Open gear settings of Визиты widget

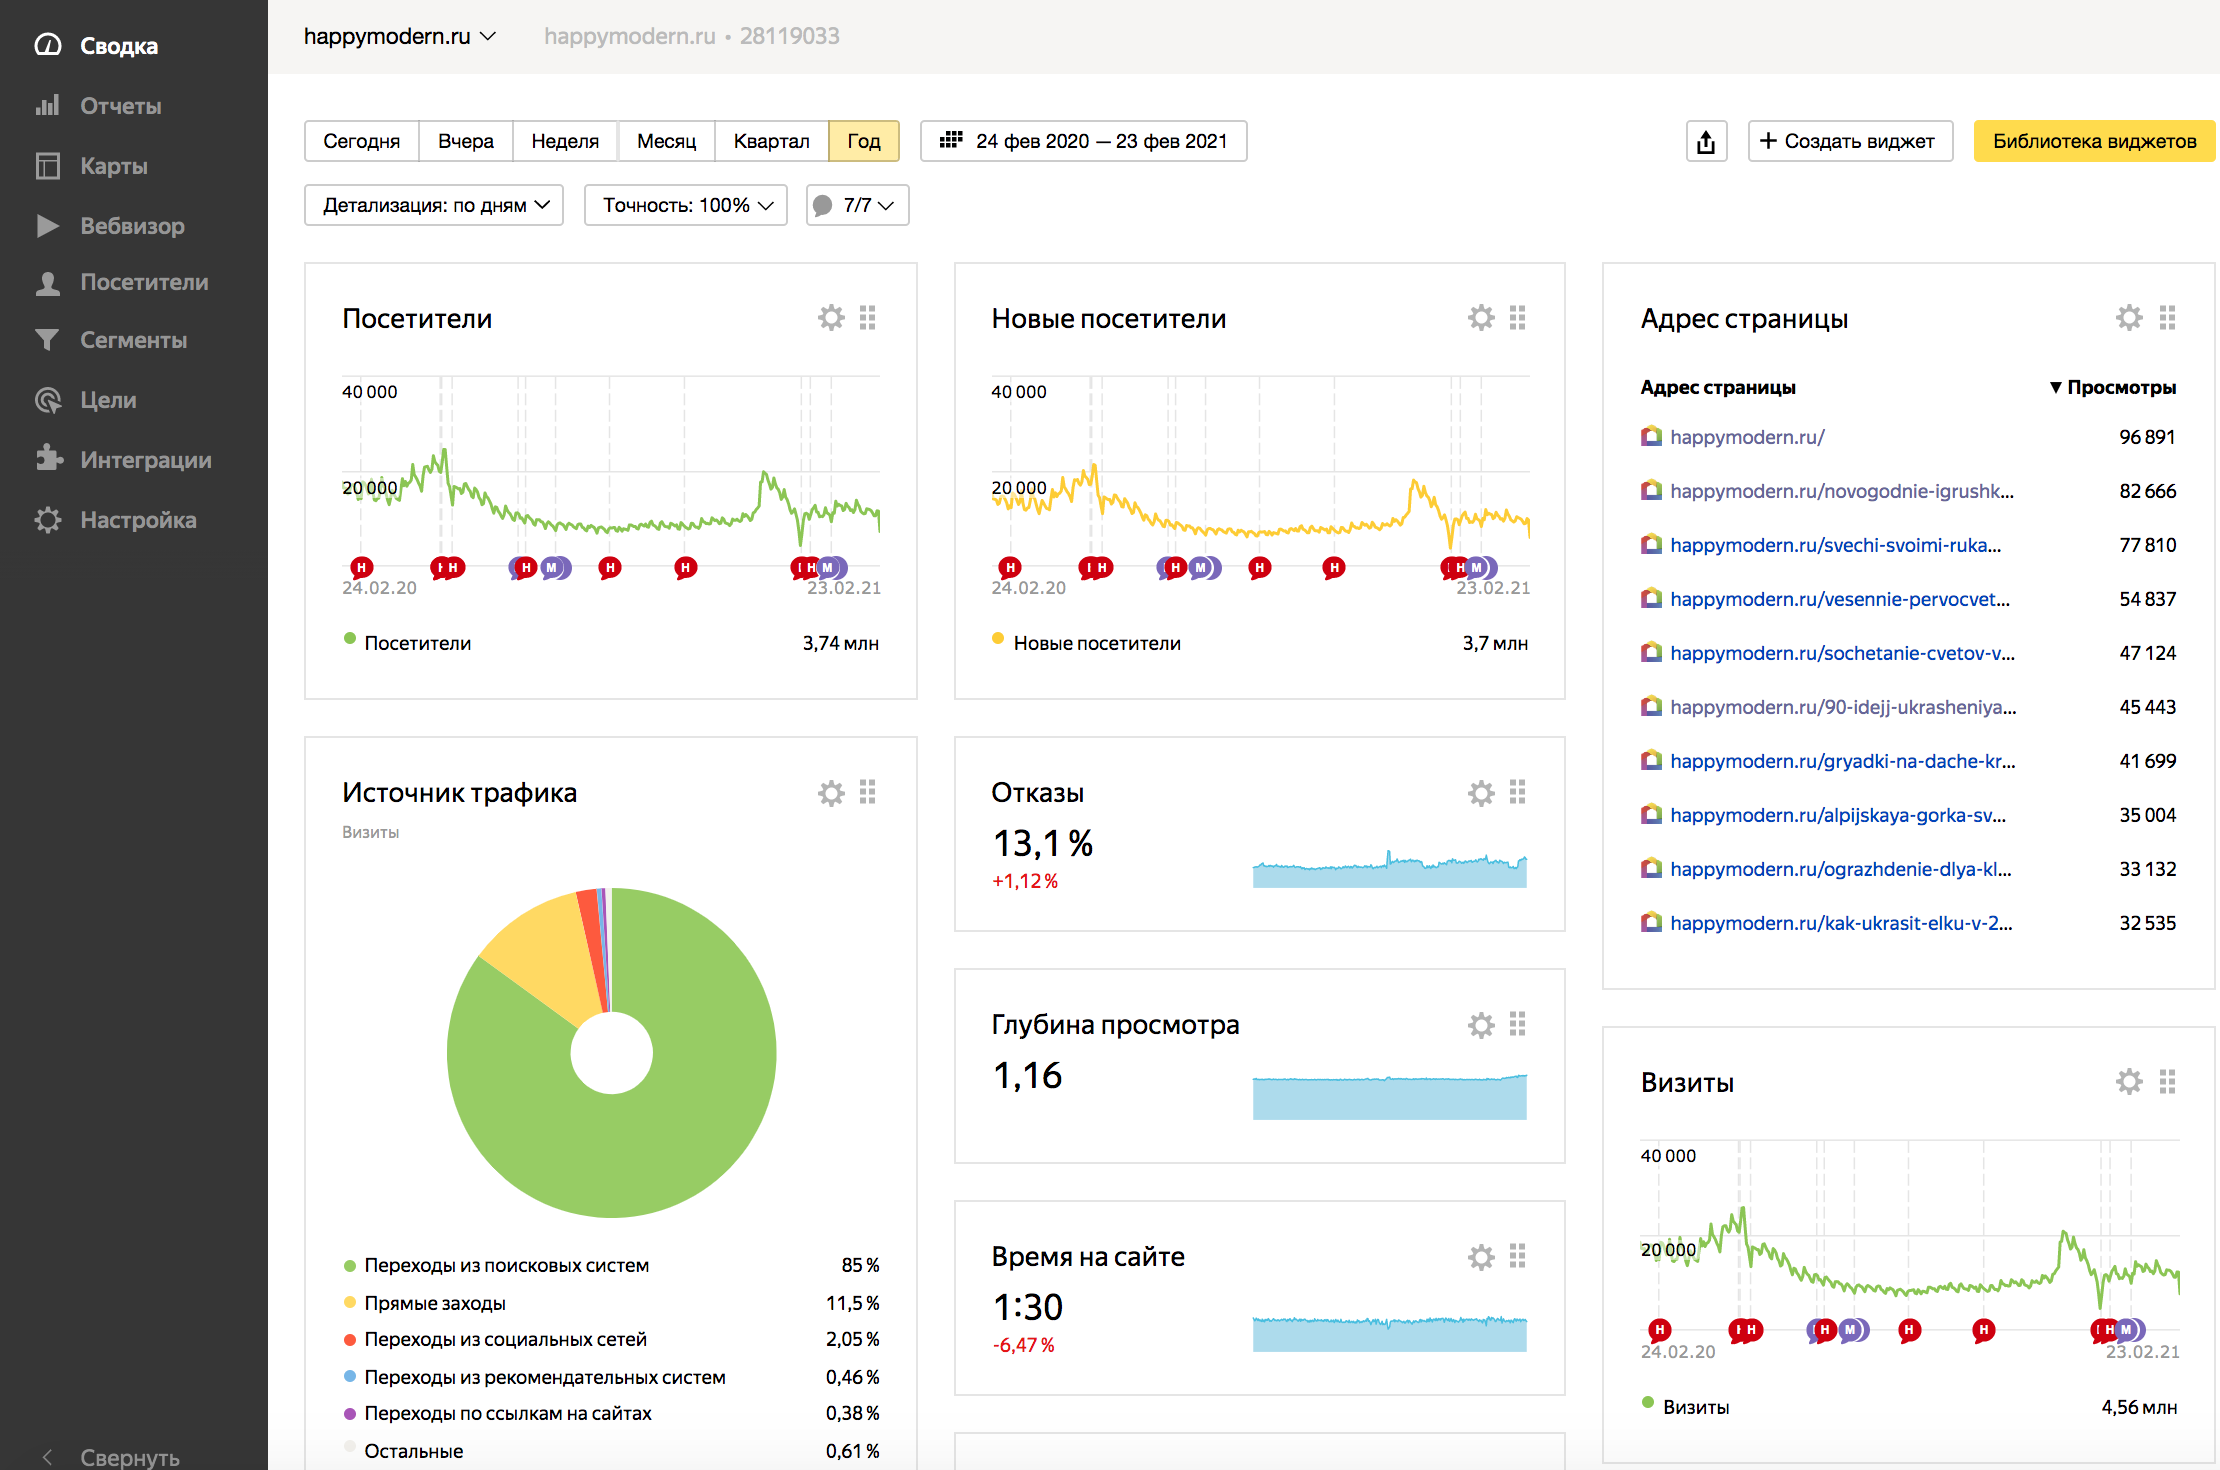pos(2129,1082)
